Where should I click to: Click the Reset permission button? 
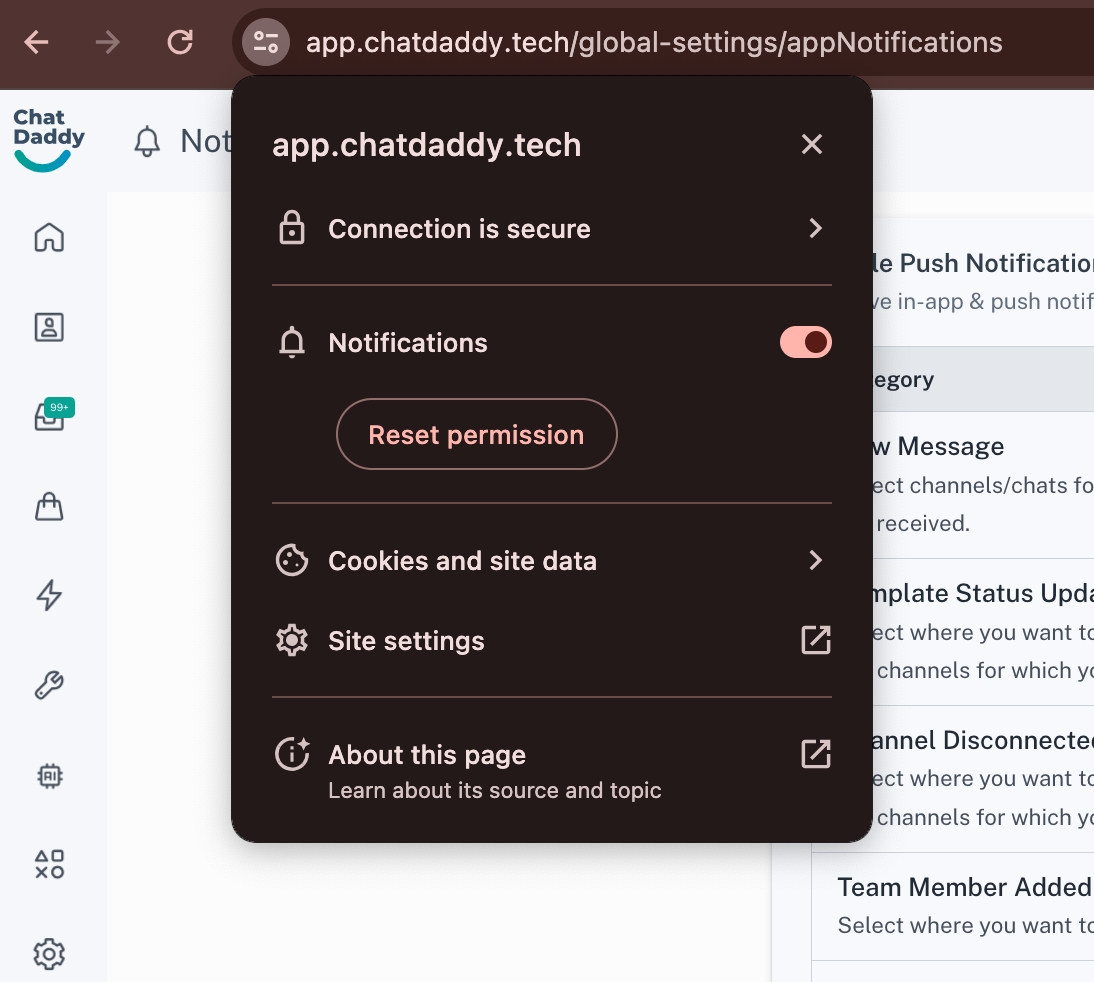point(476,435)
